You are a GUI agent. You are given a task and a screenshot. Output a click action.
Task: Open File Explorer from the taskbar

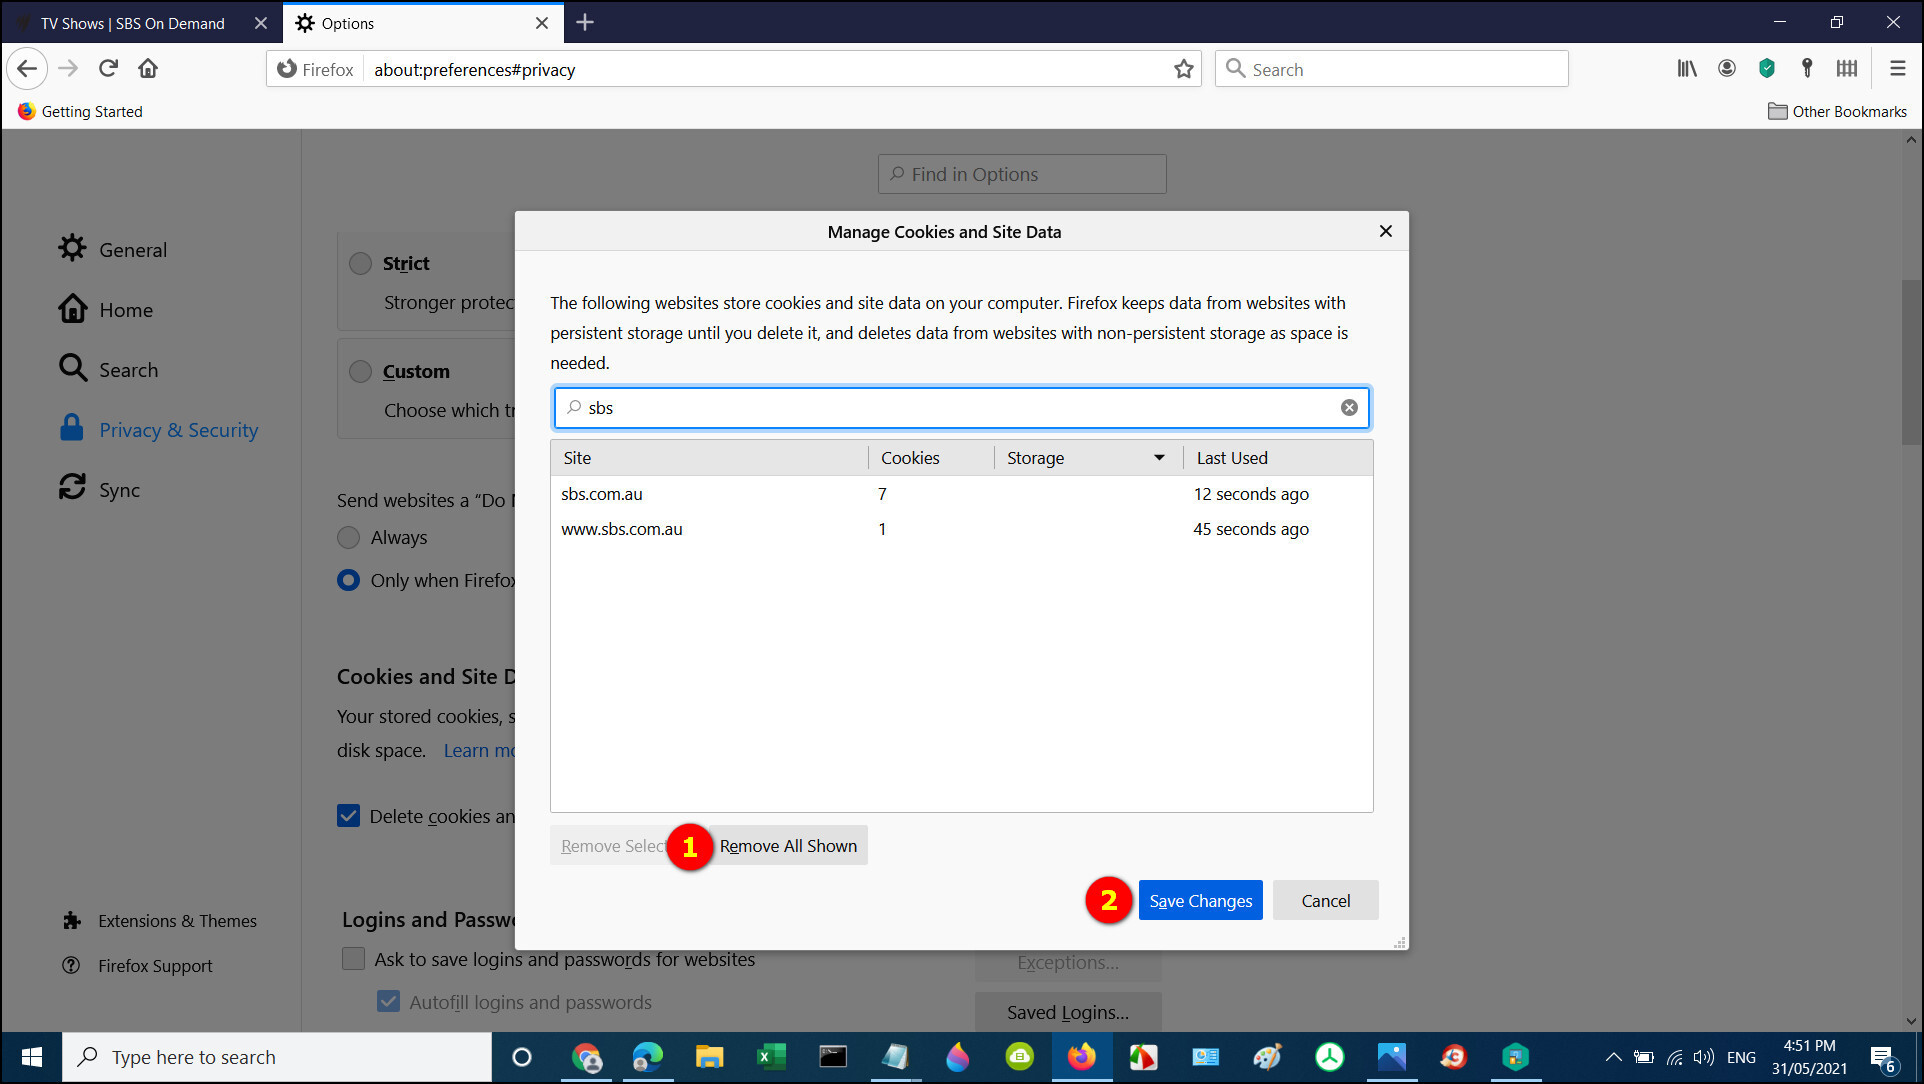[x=709, y=1057]
